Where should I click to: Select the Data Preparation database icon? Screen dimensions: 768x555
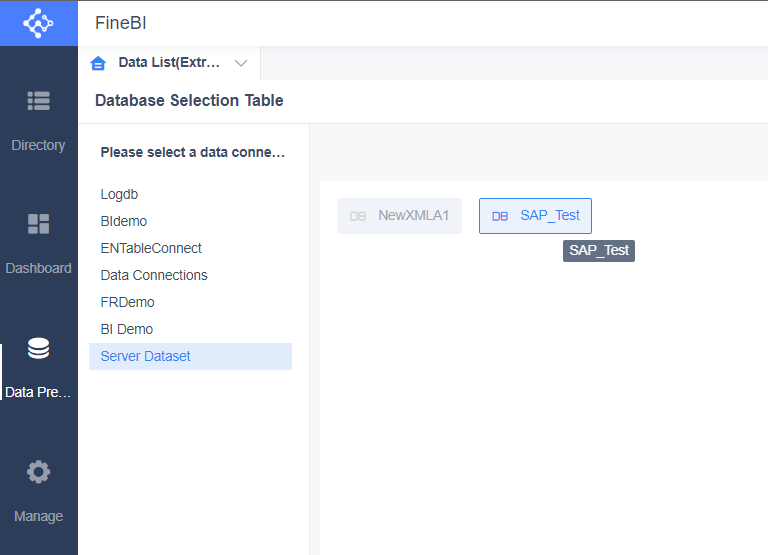click(38, 348)
